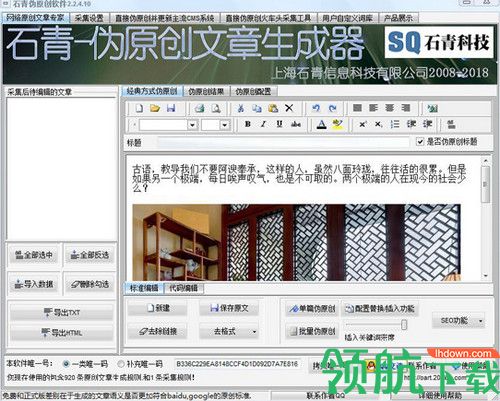Click the font color A icon
Viewport: 500px width, 401px height.
point(321,124)
